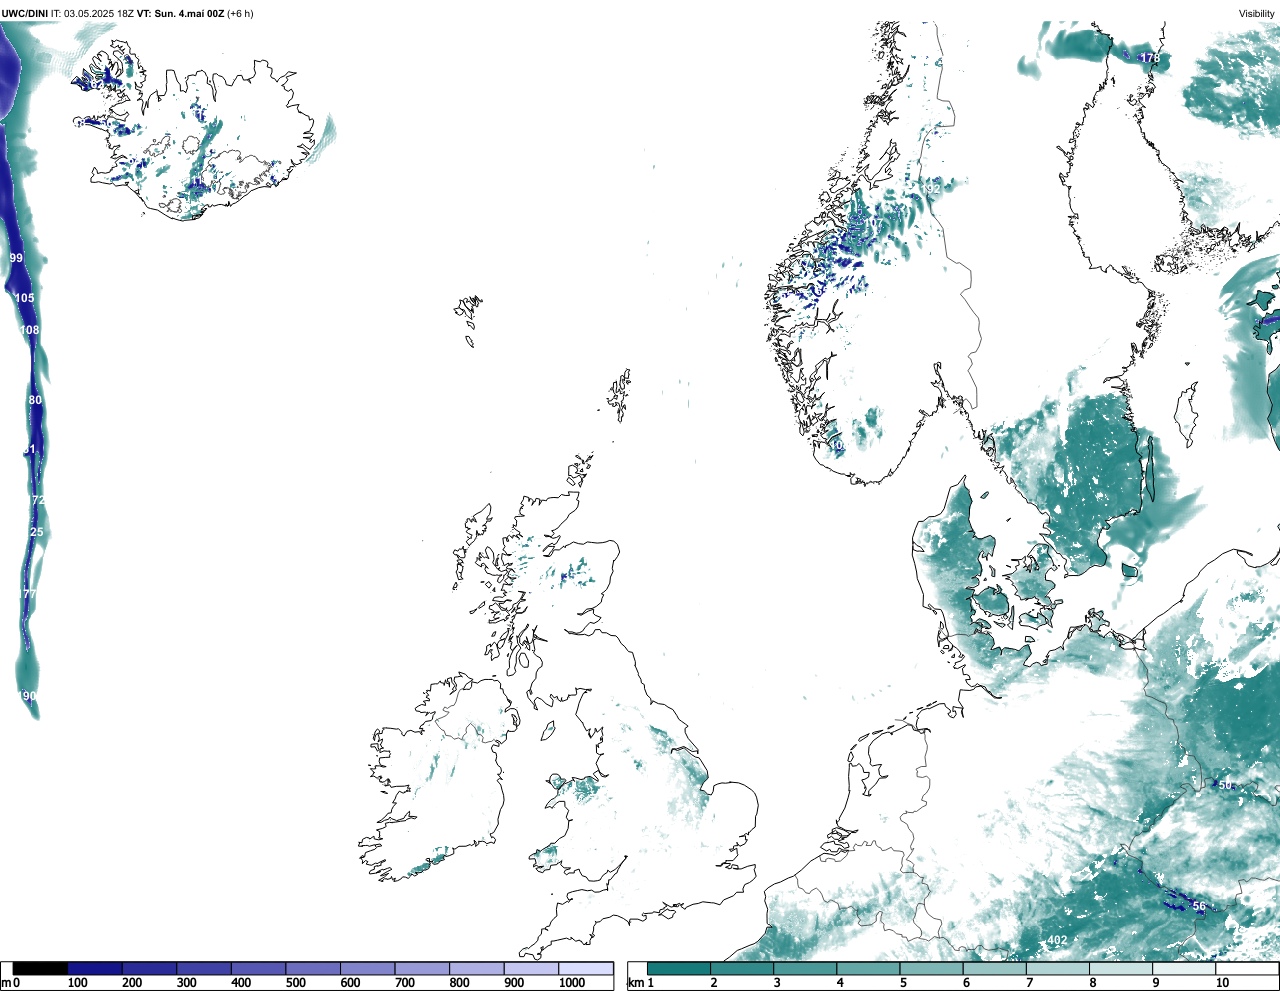Image resolution: width=1280 pixels, height=991 pixels.
Task: Choose the 700–800 m legend swatch
Action: [x=422, y=968]
